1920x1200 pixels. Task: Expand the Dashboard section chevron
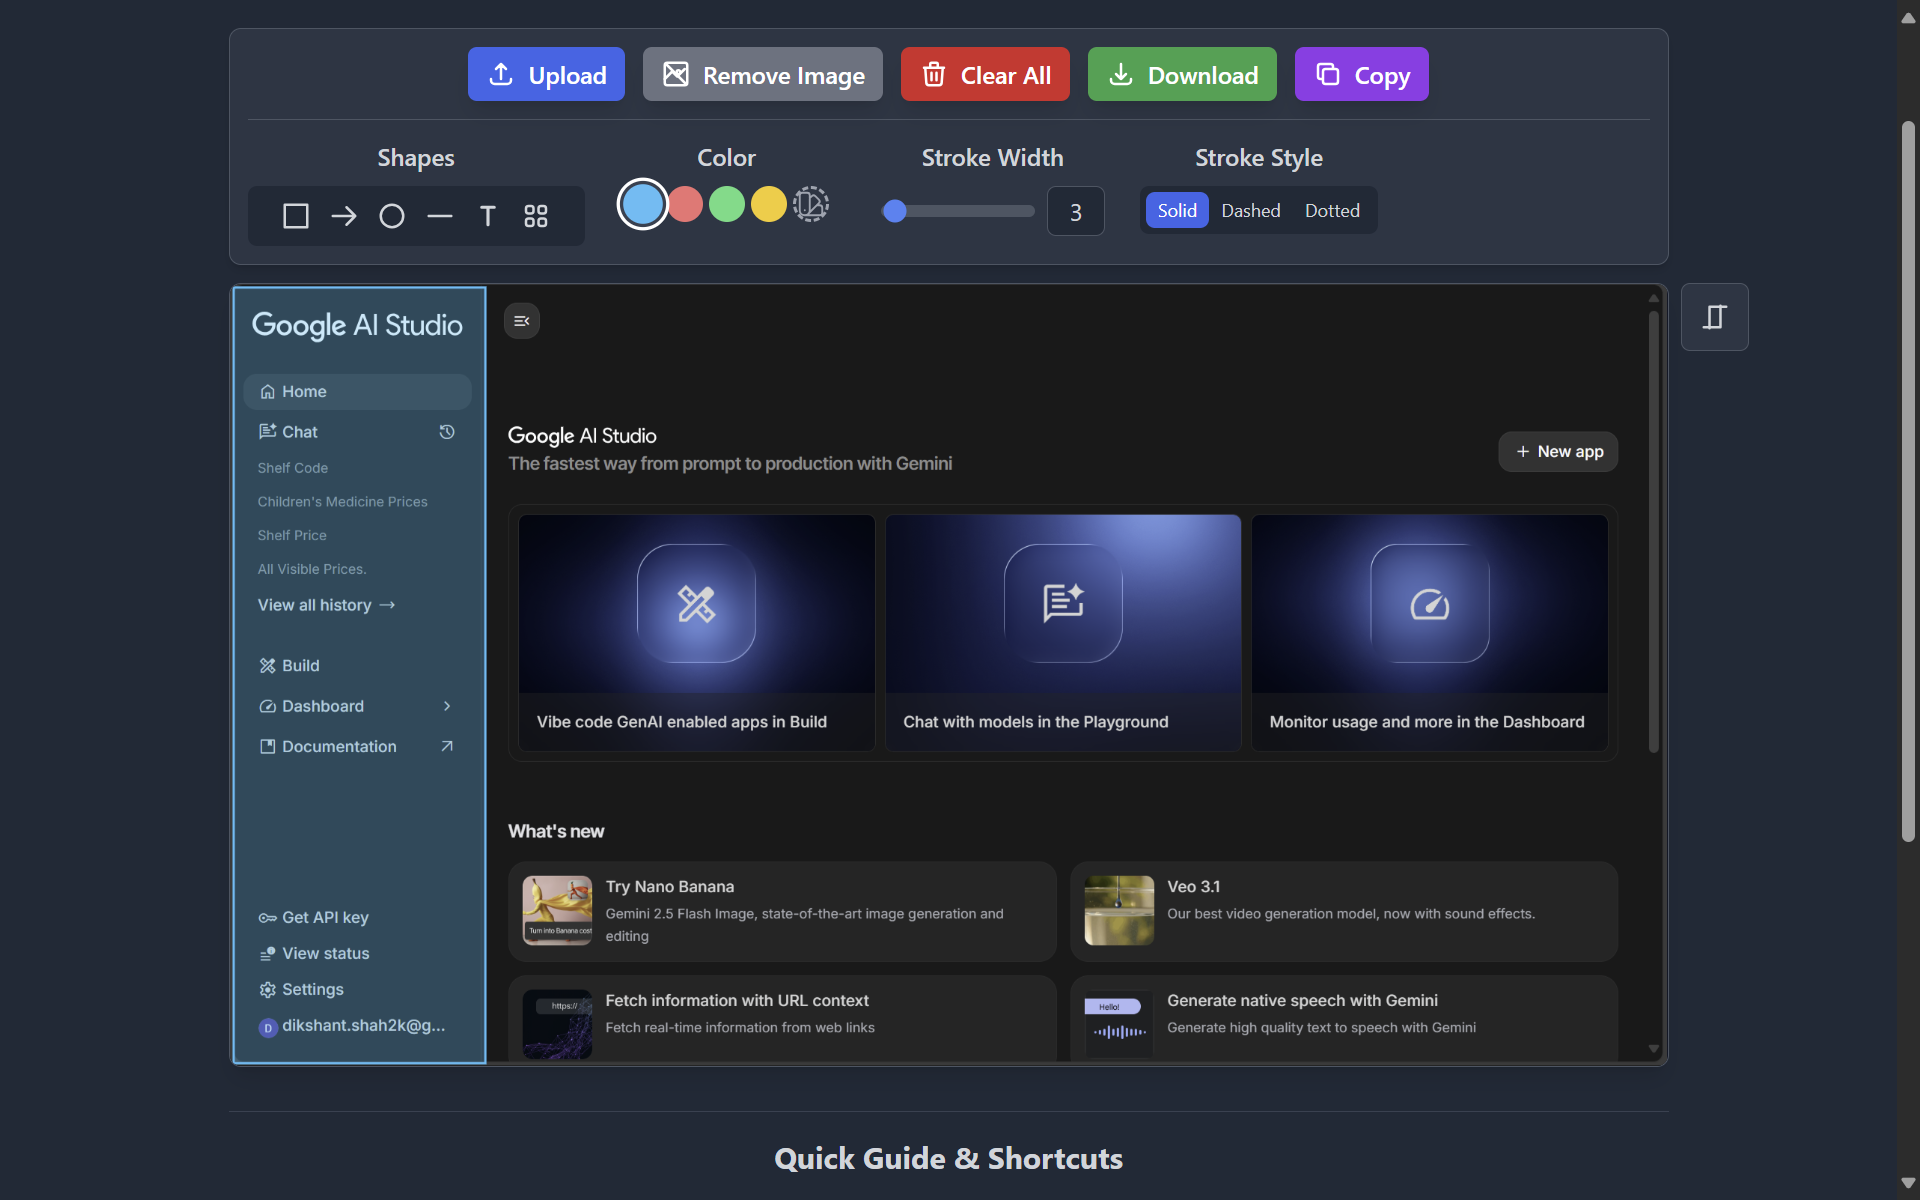click(447, 706)
